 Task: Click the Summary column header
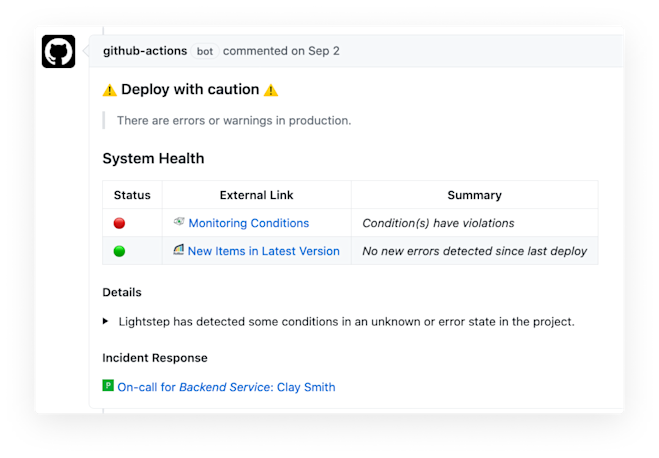tap(474, 195)
